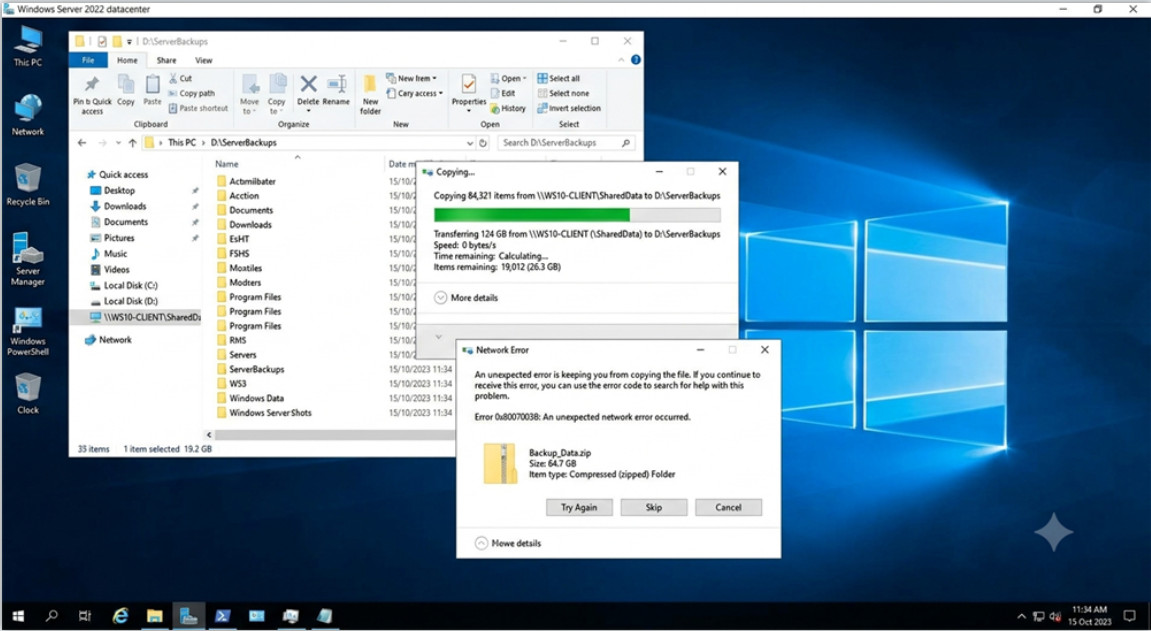
Task: Go up one folder level arrow
Action: coord(132,143)
